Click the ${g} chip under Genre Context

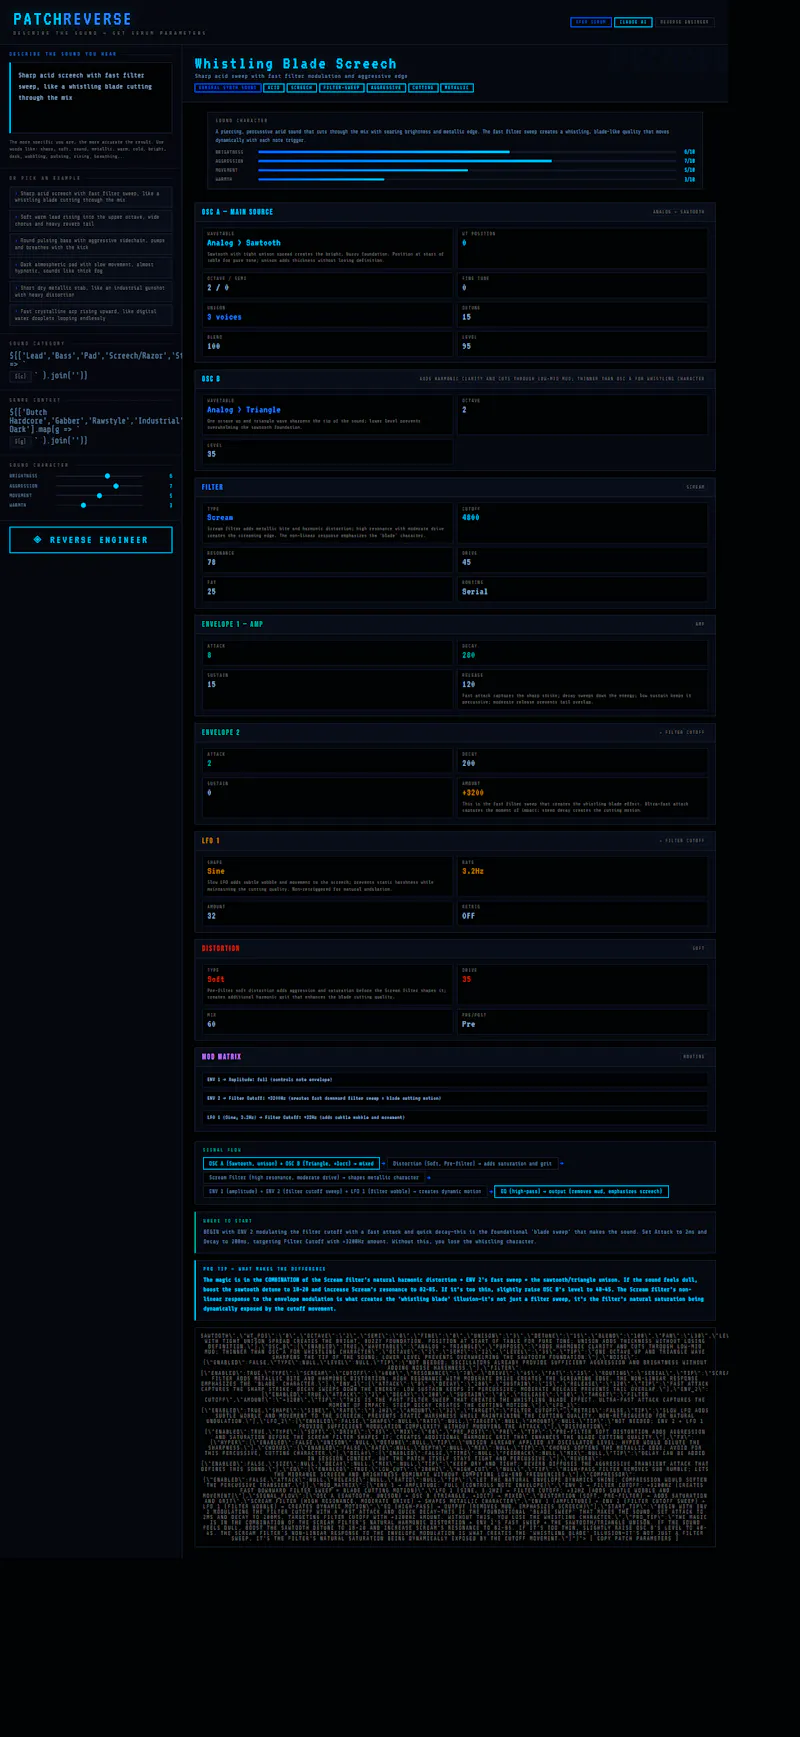coord(20,440)
